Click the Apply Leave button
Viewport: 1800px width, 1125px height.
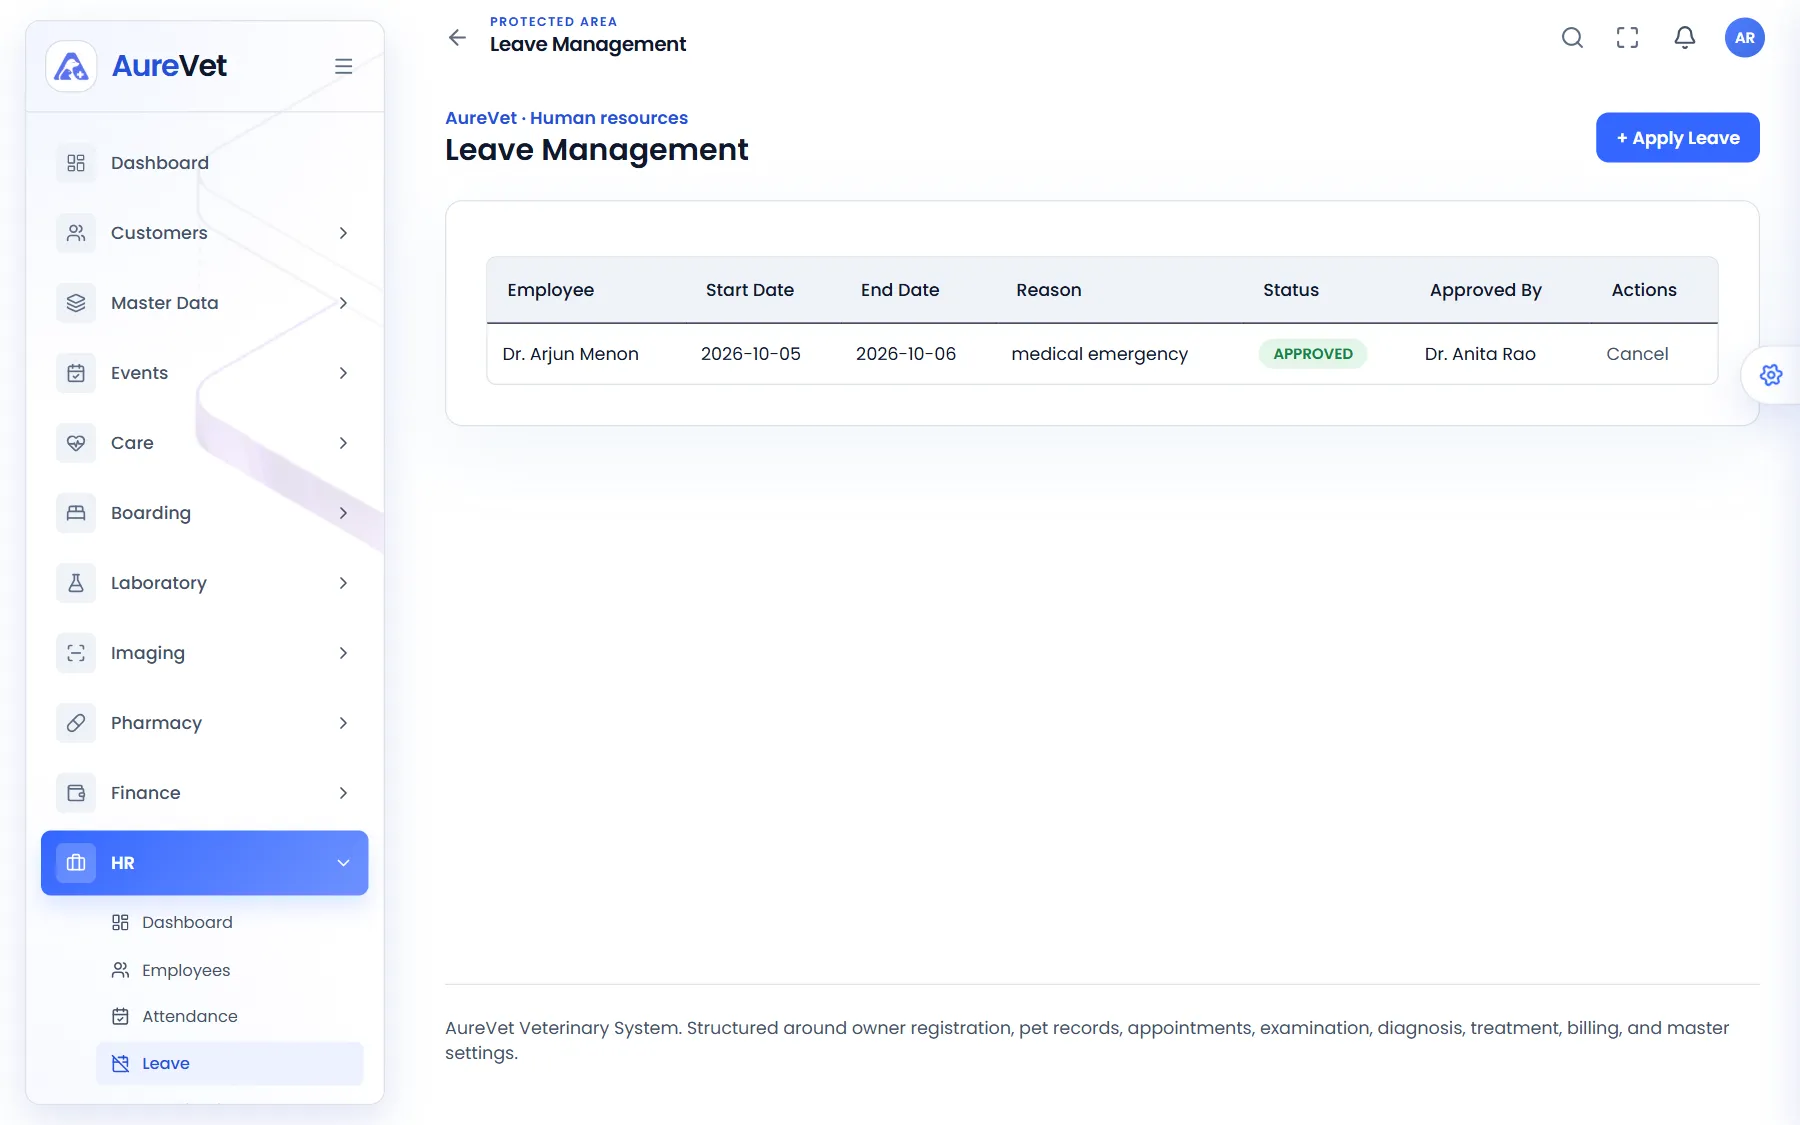[1677, 138]
